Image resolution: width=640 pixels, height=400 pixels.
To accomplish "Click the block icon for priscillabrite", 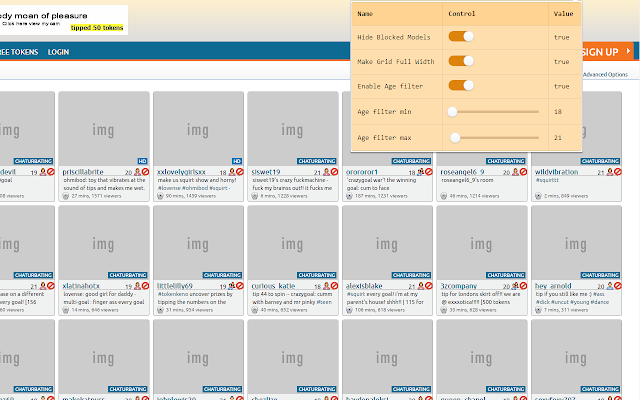I will 145,172.
